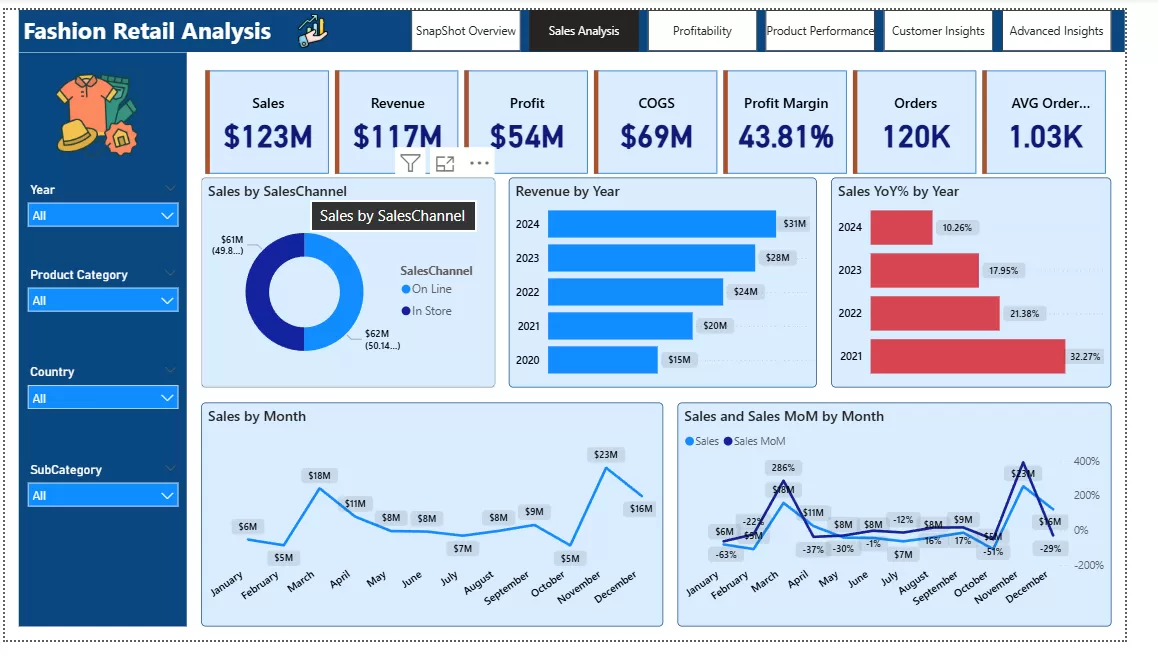Click chevron icon above Product Category slicer
The width and height of the screenshot is (1158, 660).
coord(169,273)
